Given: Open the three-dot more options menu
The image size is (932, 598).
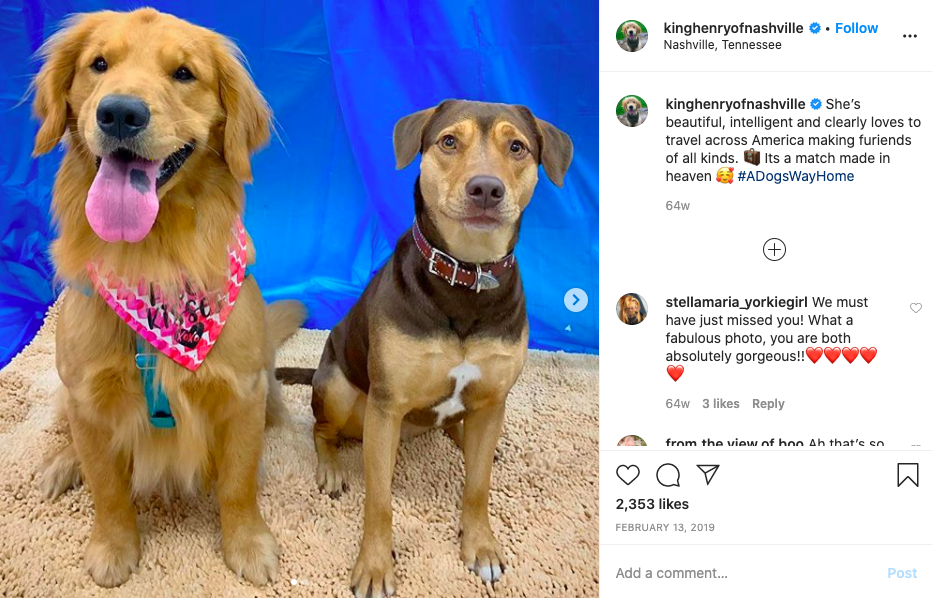Looking at the screenshot, I should click(909, 36).
